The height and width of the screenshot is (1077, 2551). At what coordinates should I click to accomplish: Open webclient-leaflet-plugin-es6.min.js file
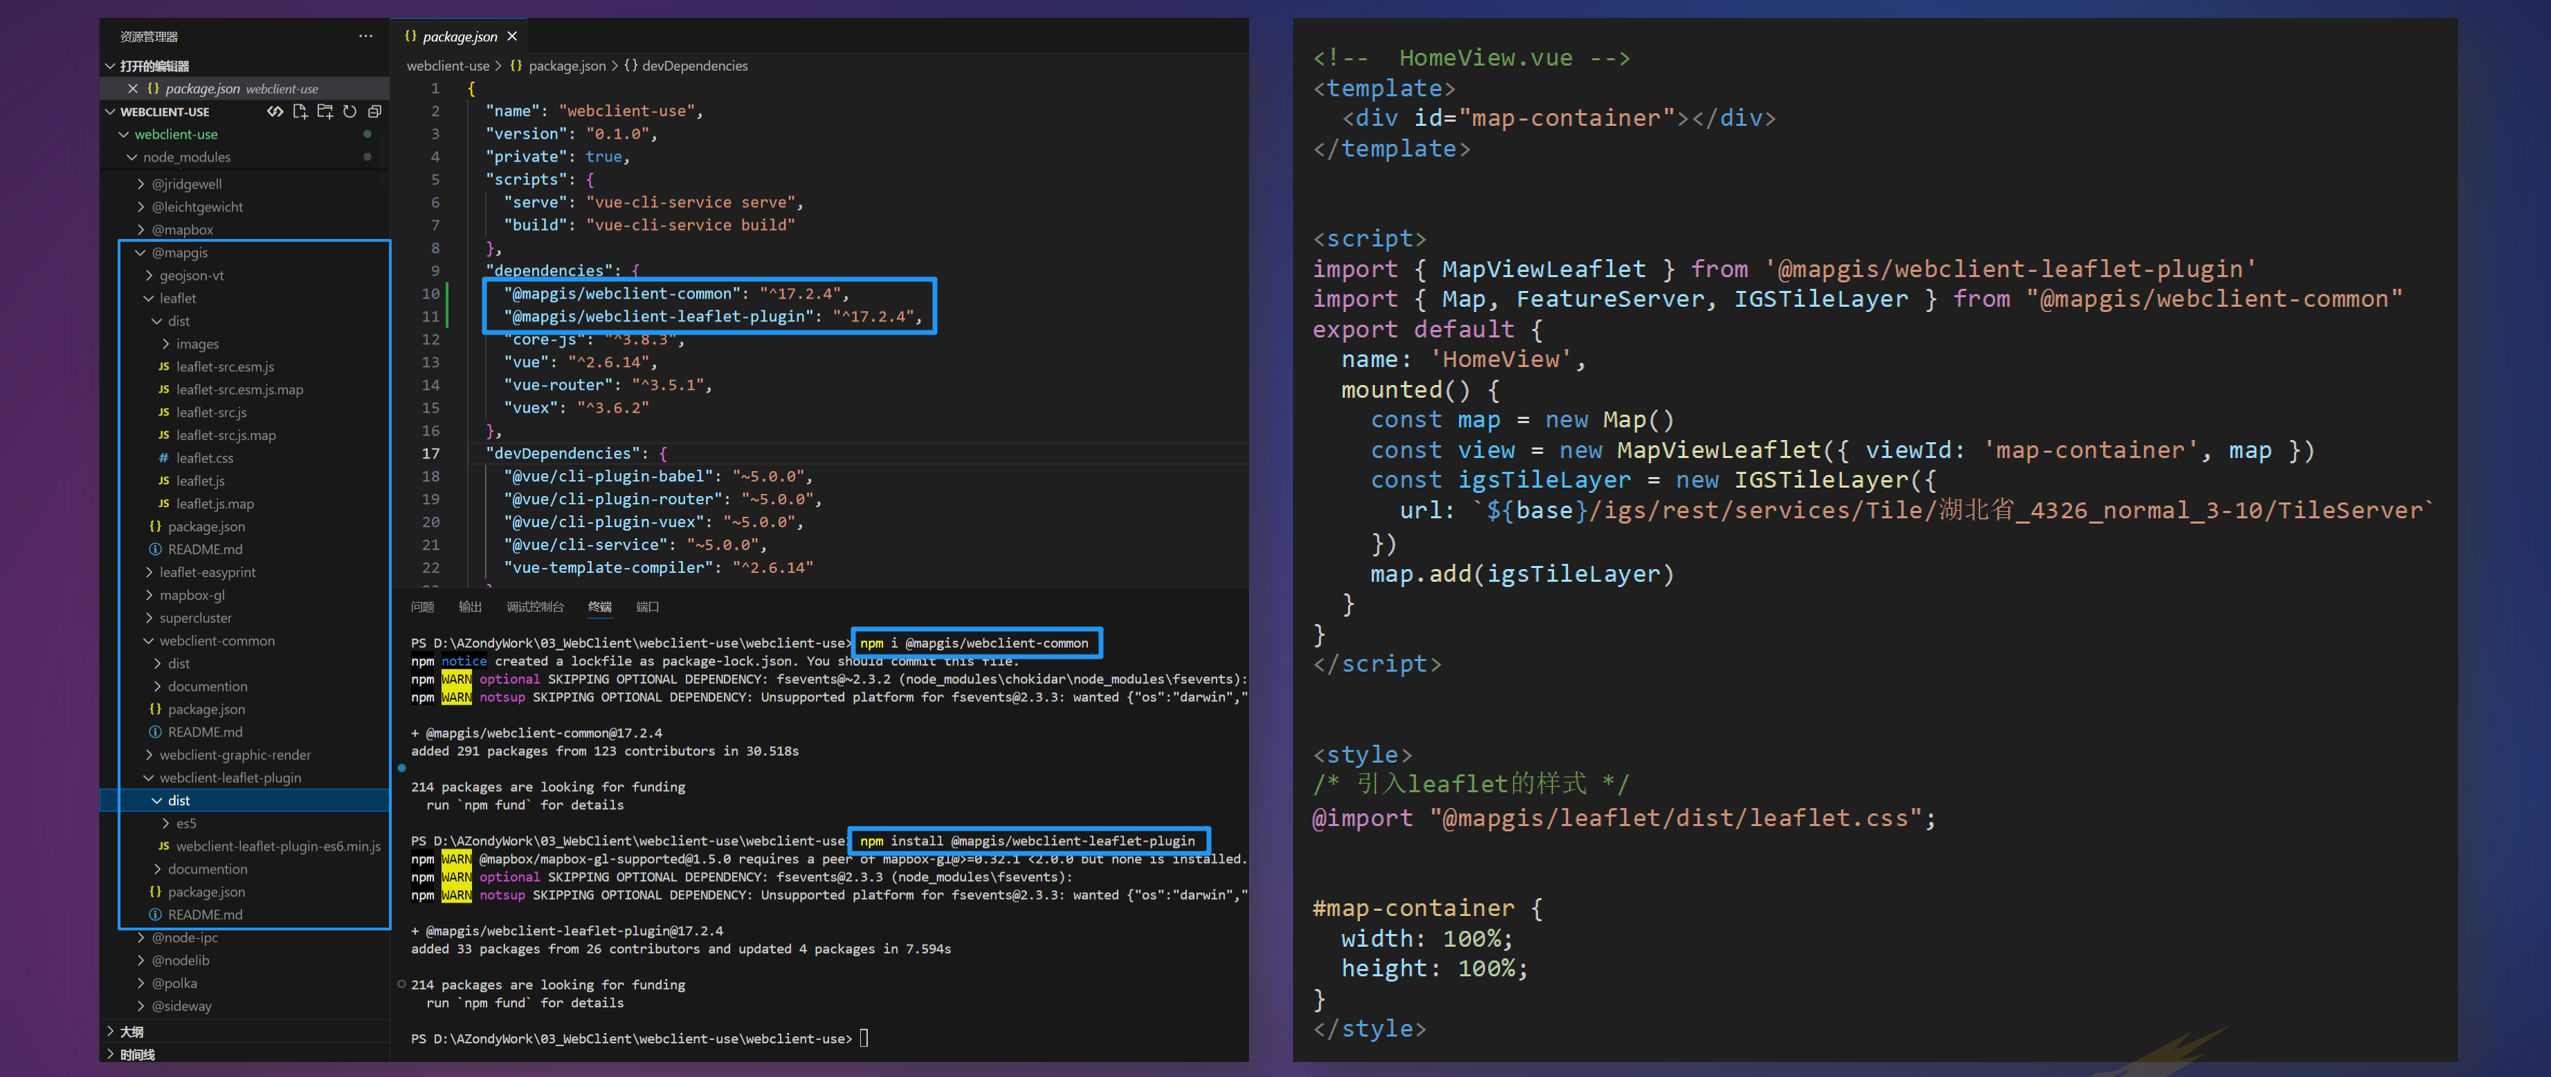click(x=278, y=847)
